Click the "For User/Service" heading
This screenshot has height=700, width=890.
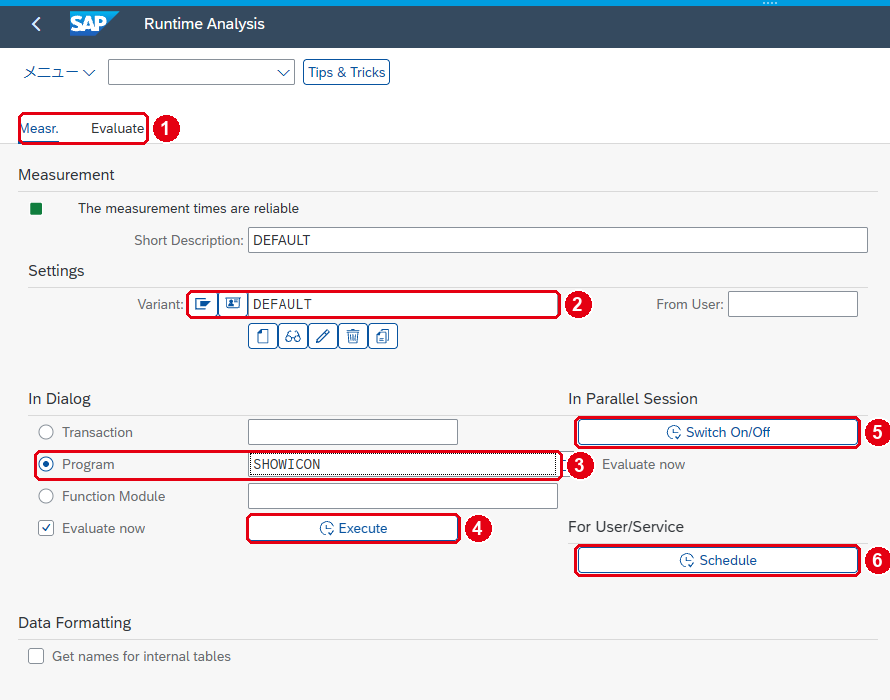[x=626, y=527]
